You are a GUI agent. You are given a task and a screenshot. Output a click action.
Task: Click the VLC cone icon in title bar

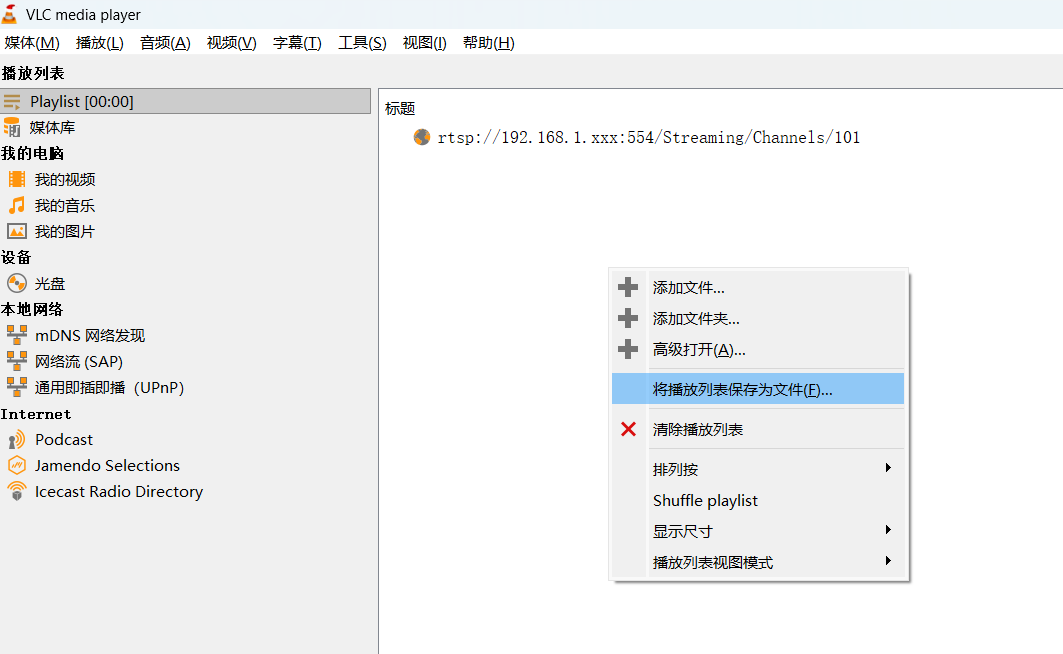pos(9,14)
